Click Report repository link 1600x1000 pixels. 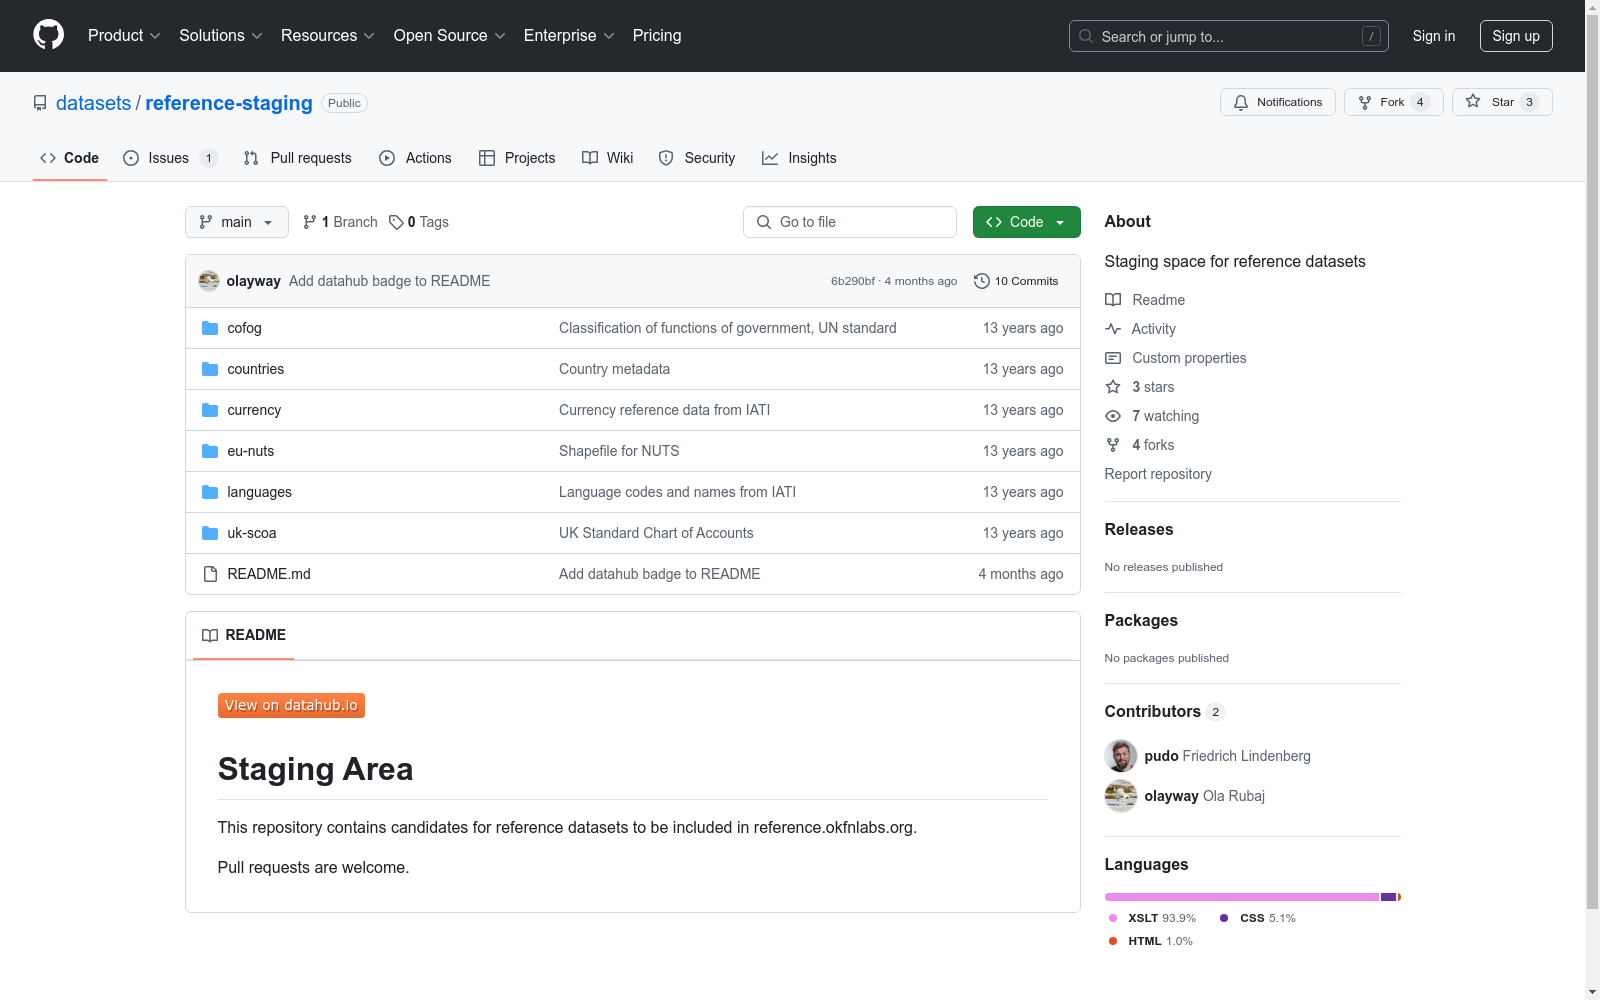pos(1158,474)
